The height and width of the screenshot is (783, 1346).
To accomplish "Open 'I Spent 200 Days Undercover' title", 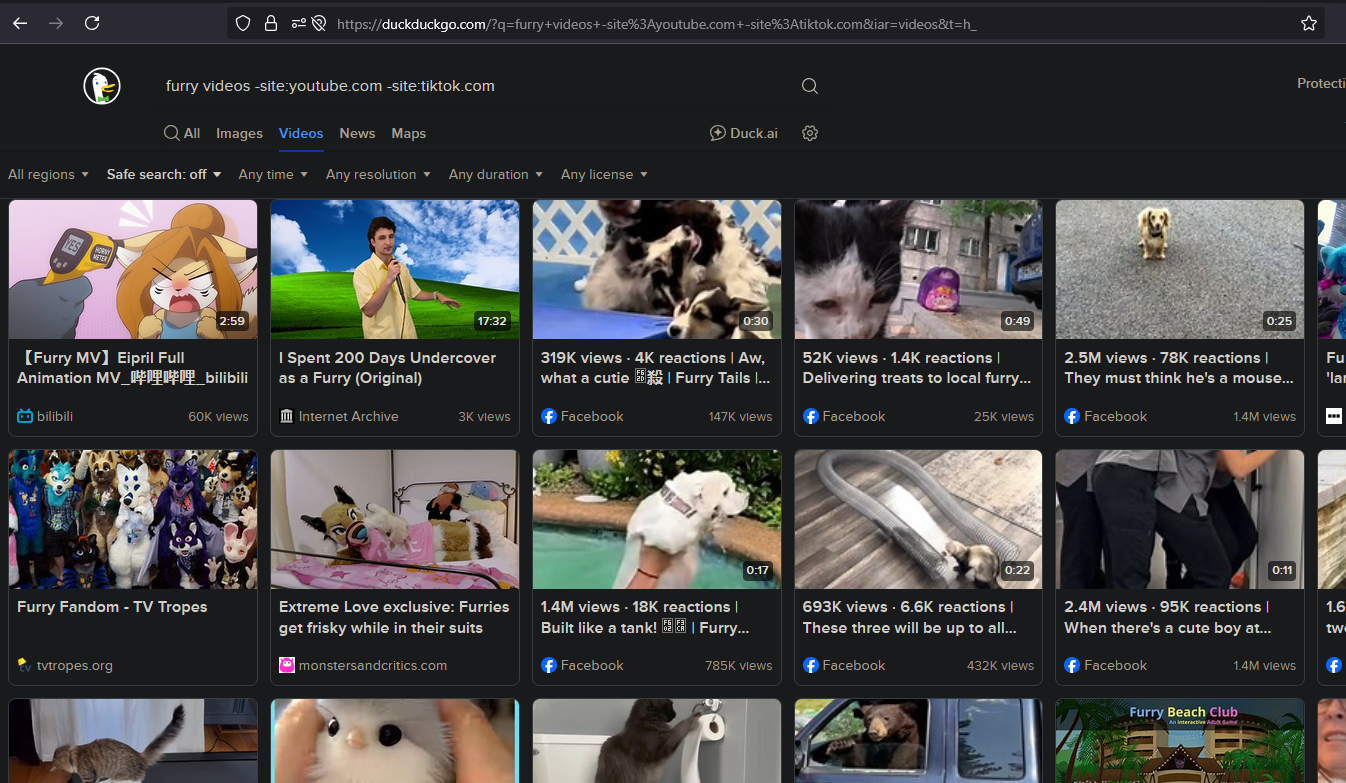I will click(387, 368).
